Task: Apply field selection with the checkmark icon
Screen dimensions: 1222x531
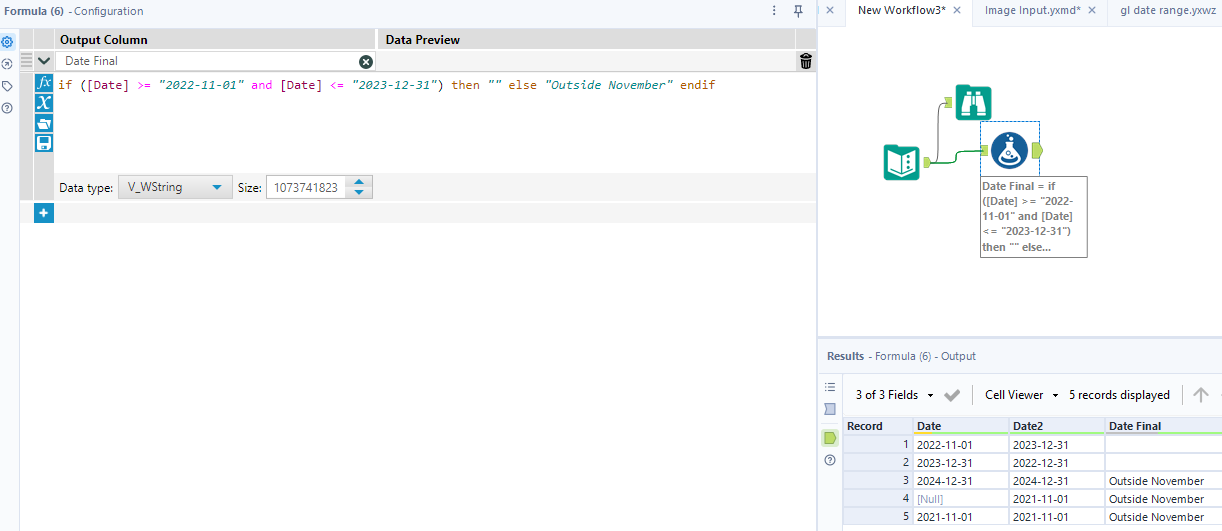Action: point(952,395)
